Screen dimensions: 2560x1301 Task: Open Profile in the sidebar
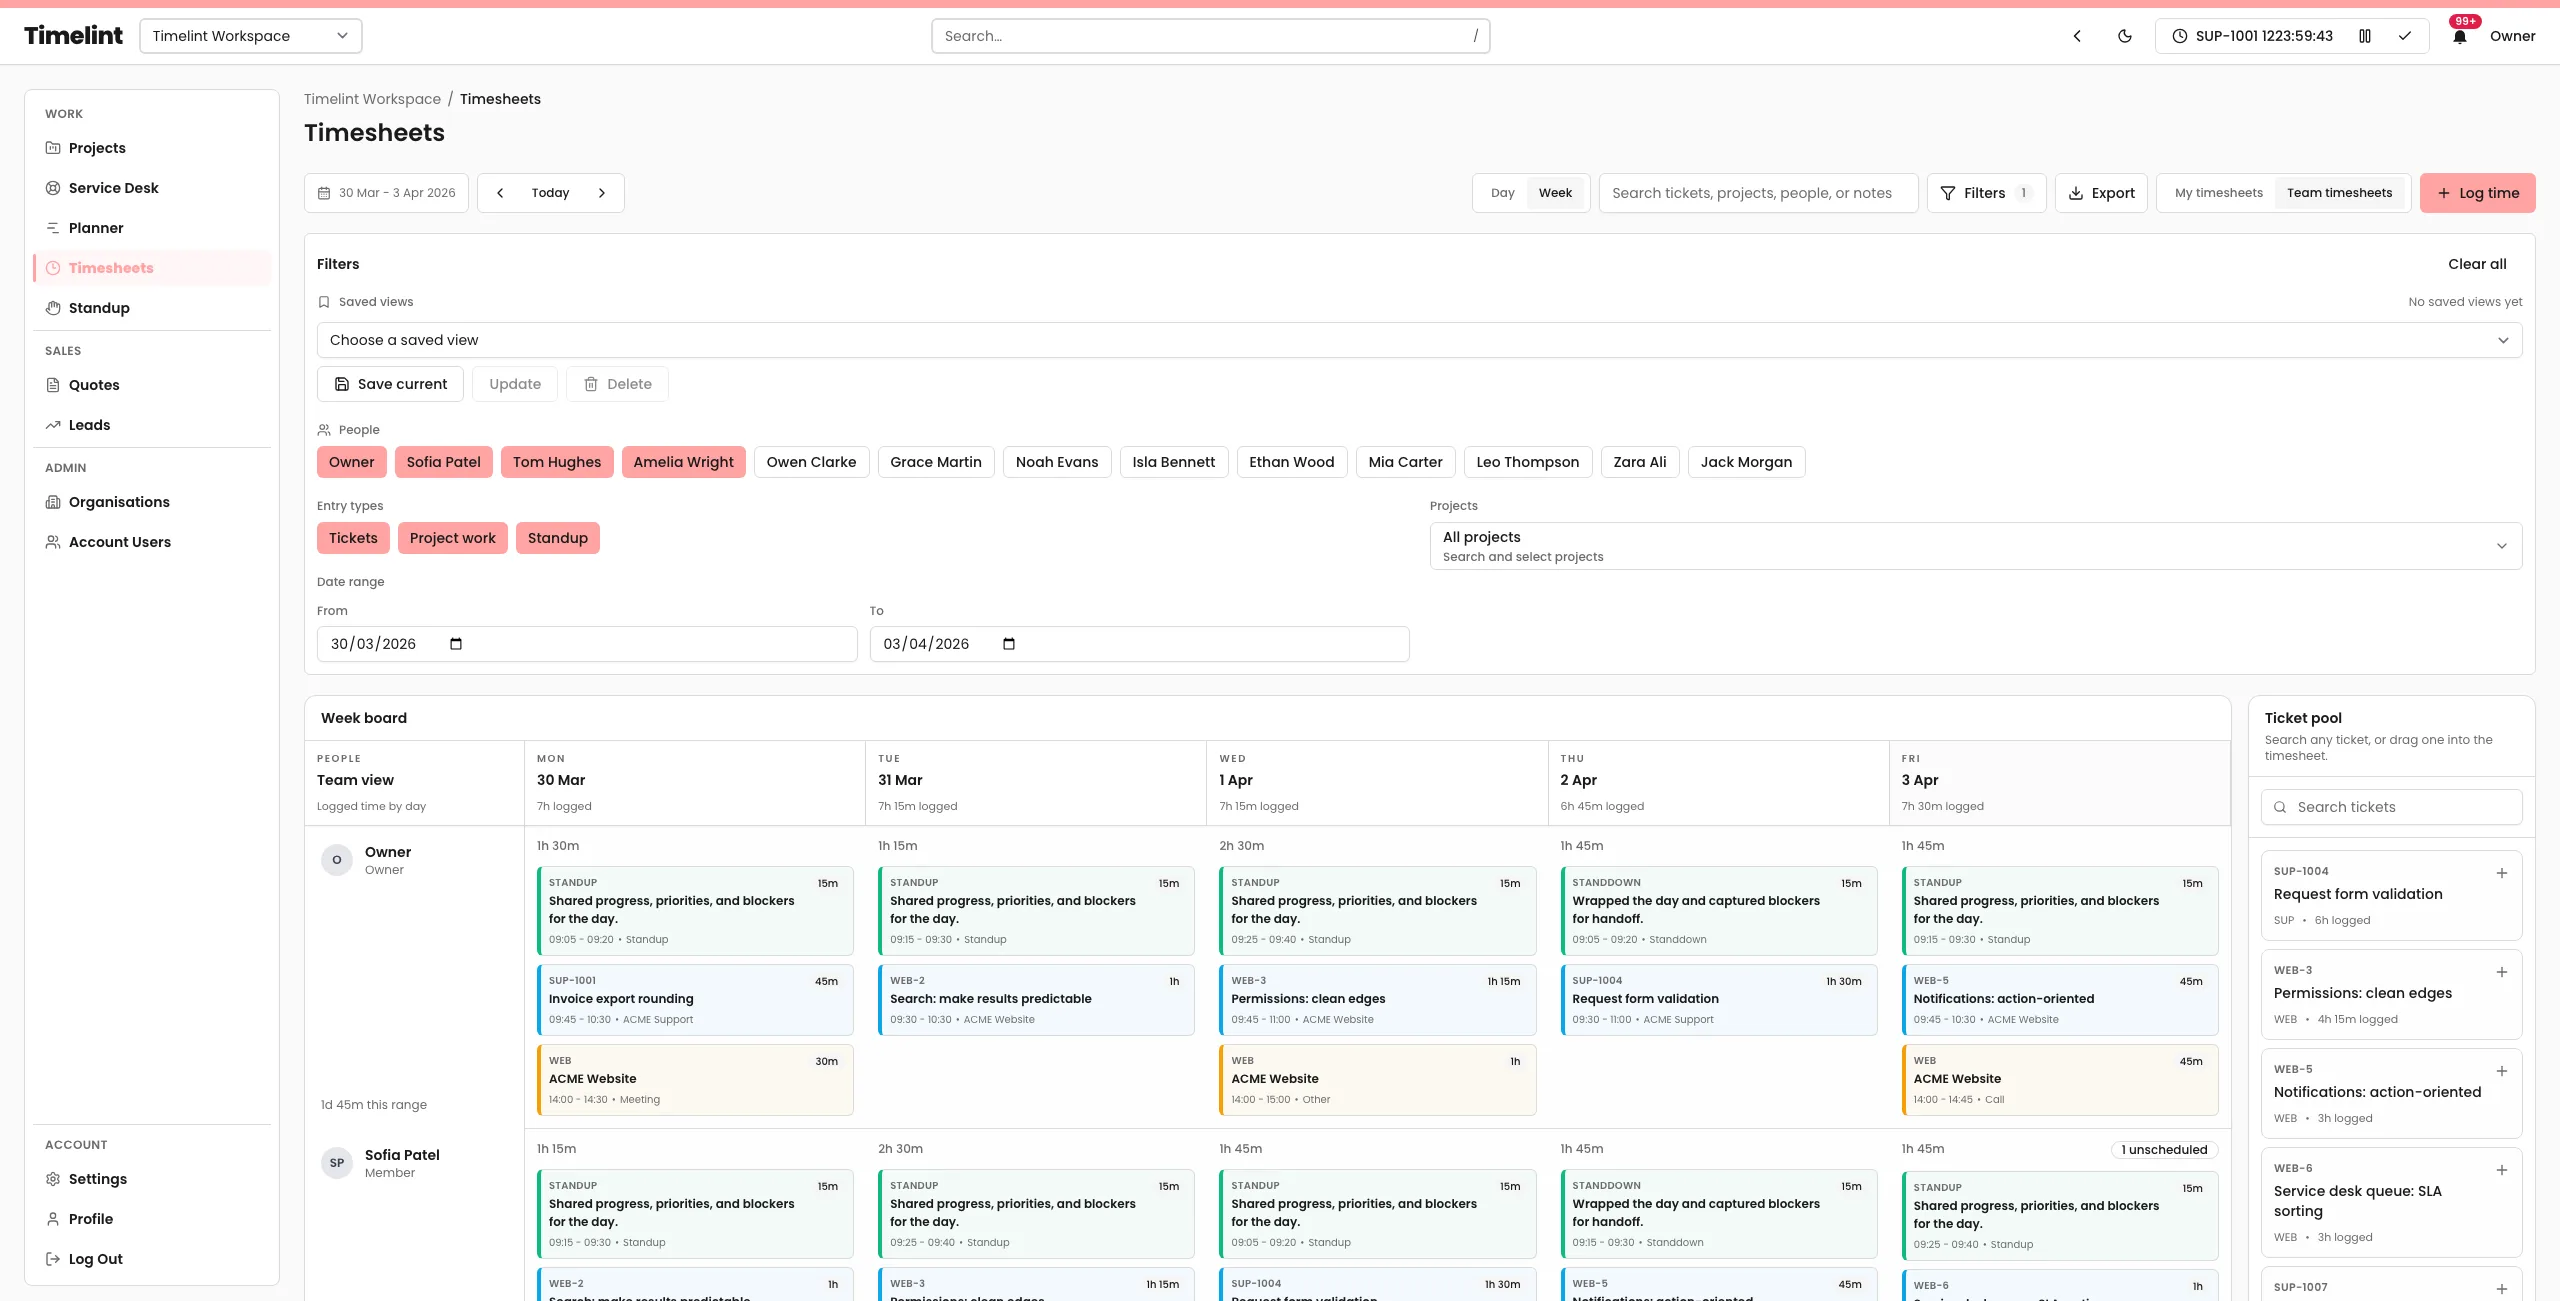click(152, 1219)
